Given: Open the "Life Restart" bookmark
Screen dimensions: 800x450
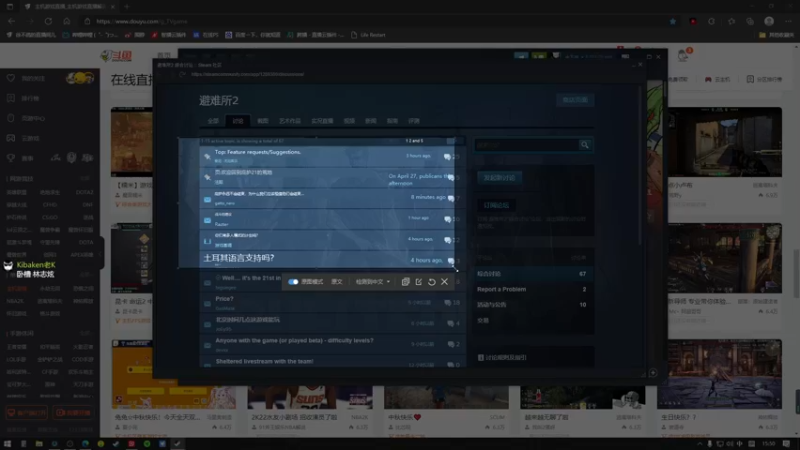Looking at the screenshot, I should (368, 35).
